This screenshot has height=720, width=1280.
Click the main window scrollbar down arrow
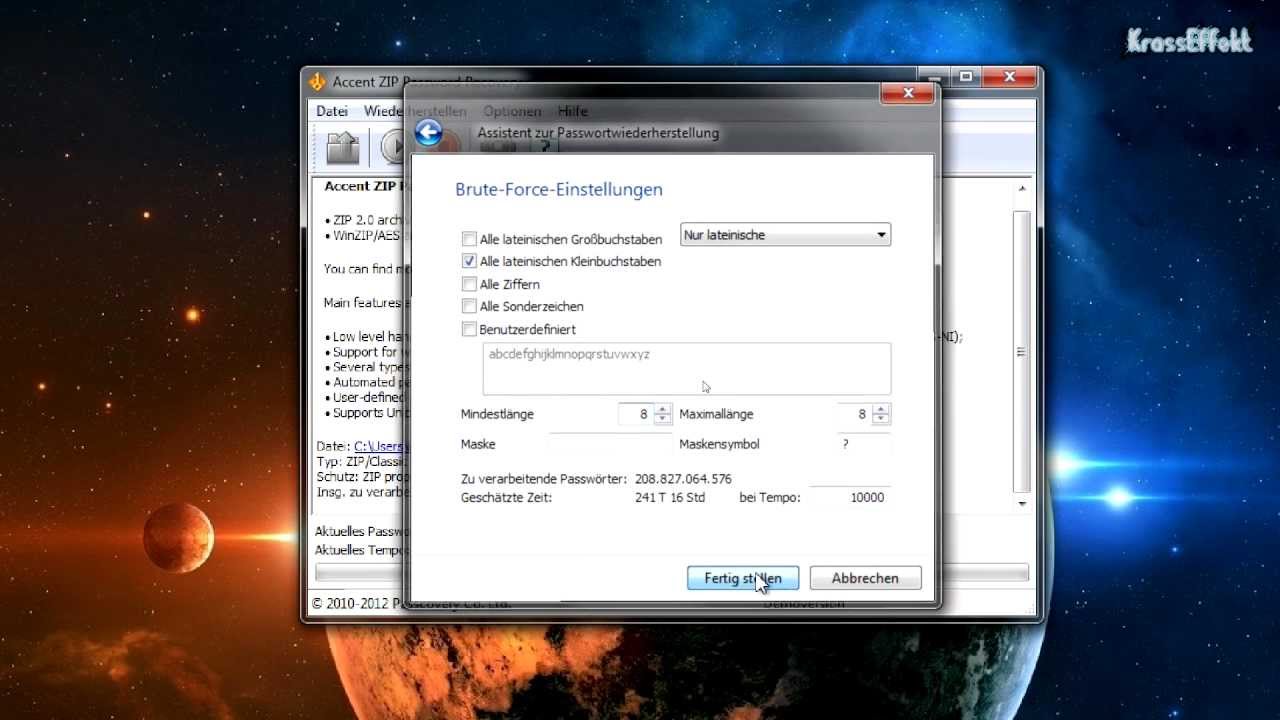[x=1022, y=503]
